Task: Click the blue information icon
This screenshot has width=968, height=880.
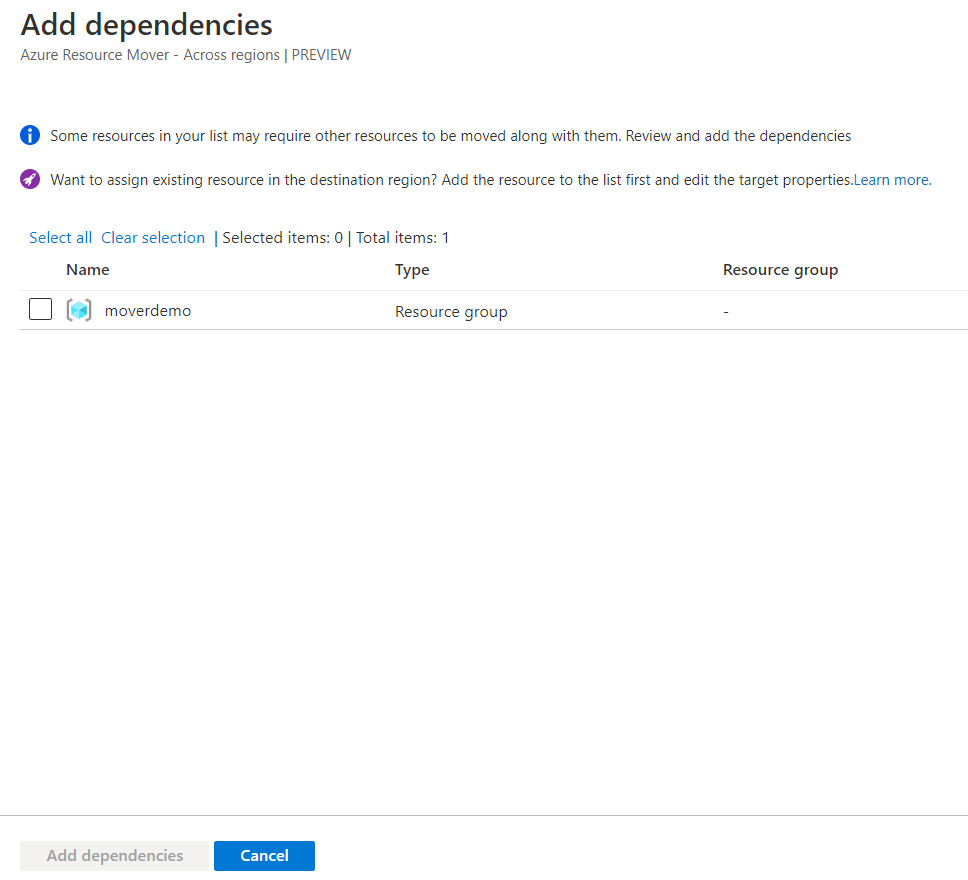Action: 30,135
